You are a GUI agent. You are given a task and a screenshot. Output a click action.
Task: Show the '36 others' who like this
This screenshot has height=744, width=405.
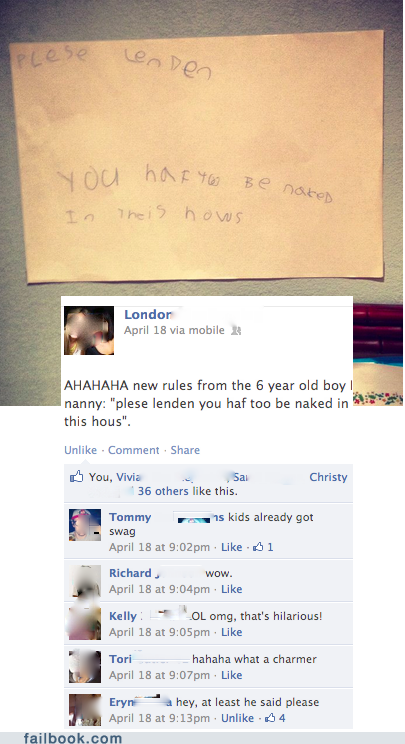(163, 491)
